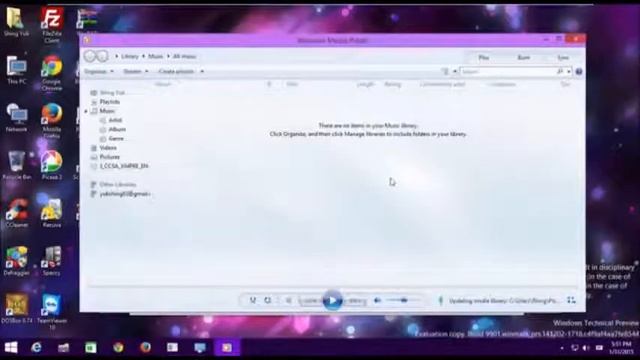Toggle repeat in the playback controls
The height and width of the screenshot is (360, 640).
(267, 301)
